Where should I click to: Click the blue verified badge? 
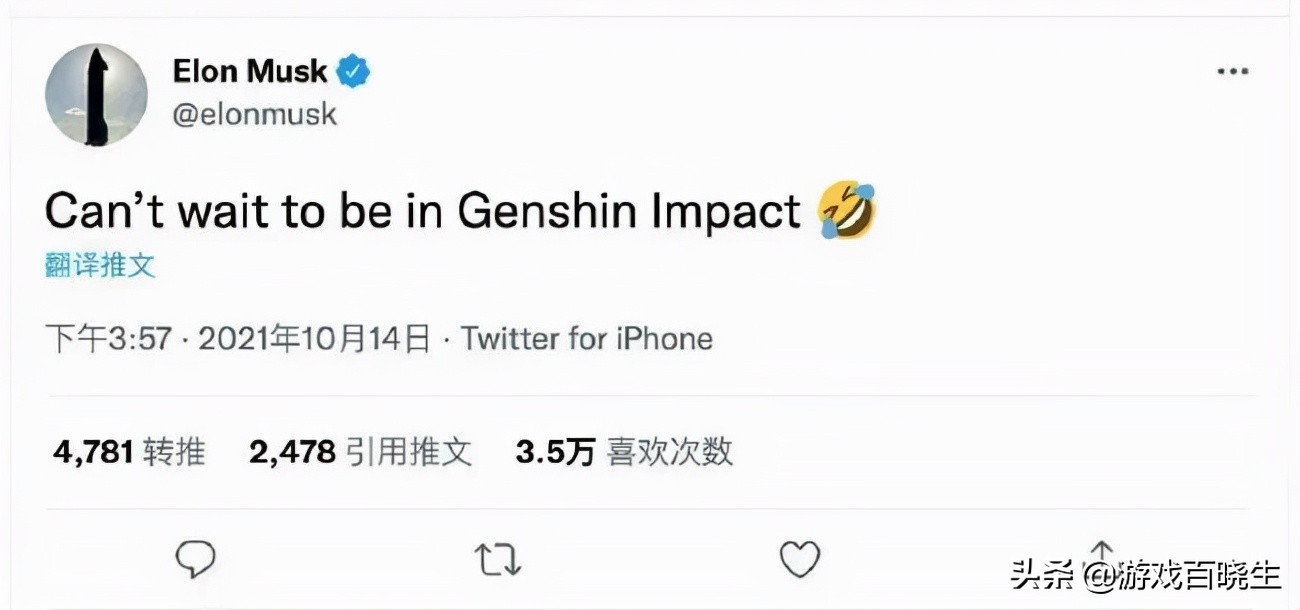click(x=353, y=72)
